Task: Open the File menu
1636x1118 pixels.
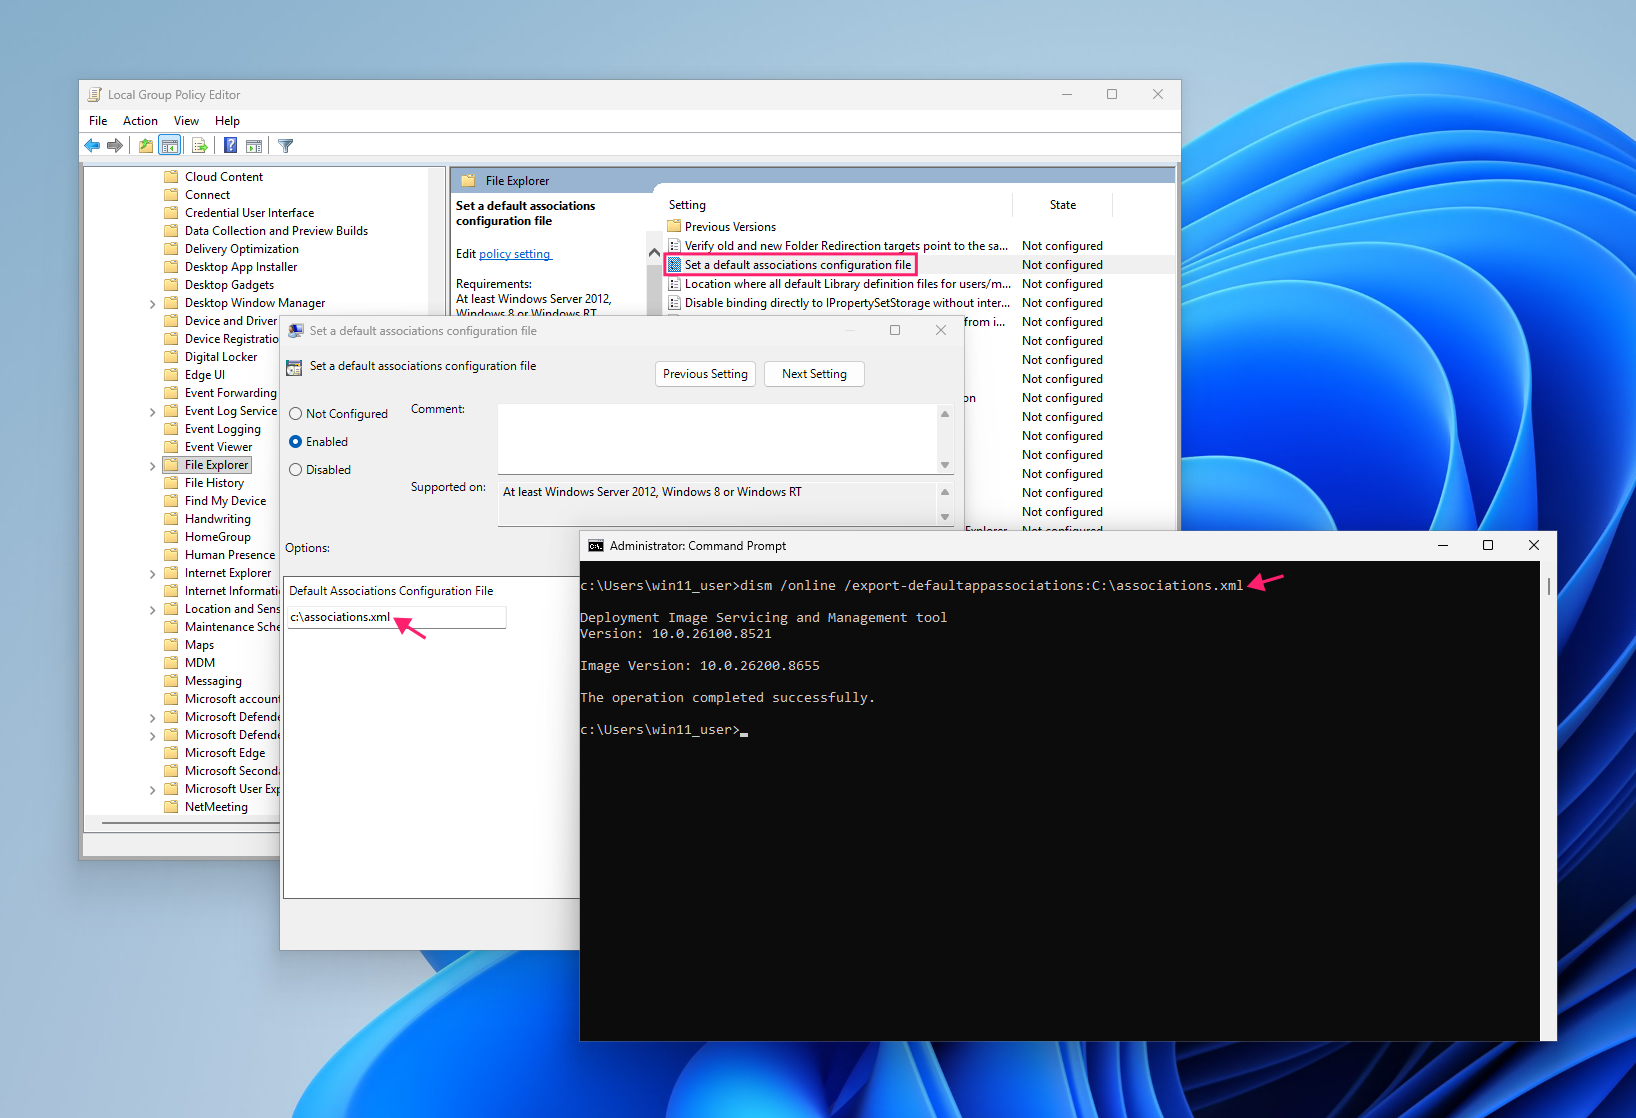Action: [98, 121]
